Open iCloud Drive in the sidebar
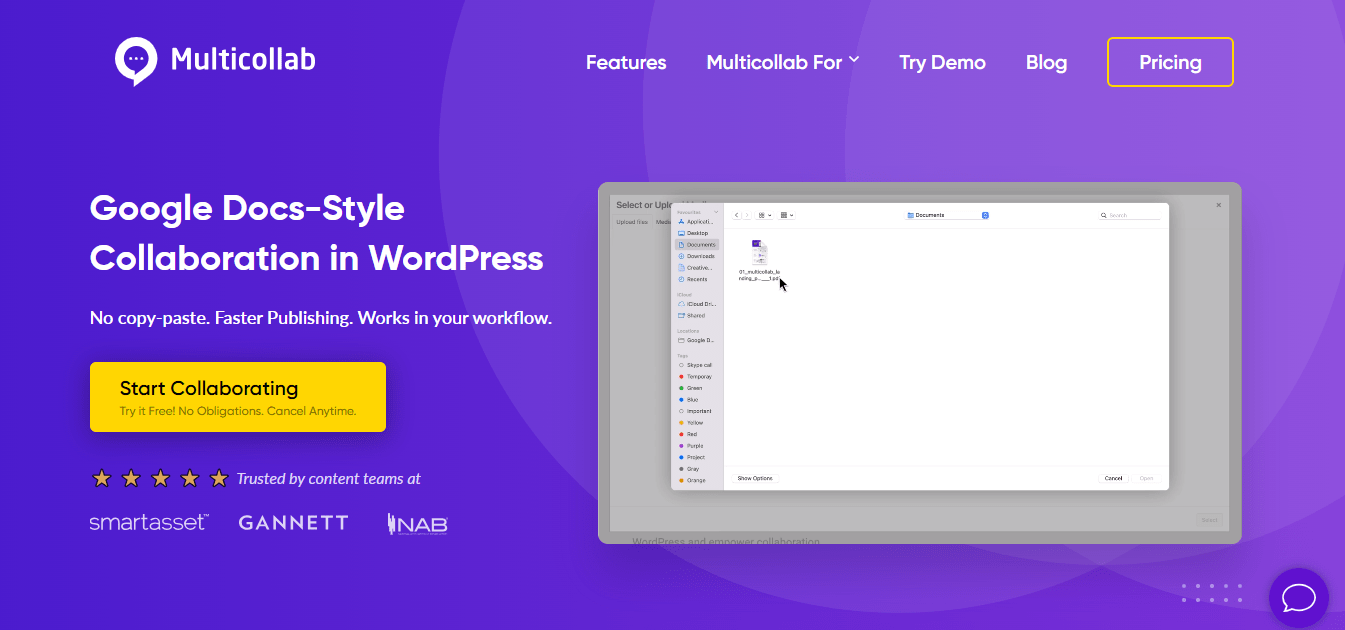The height and width of the screenshot is (630, 1345). (x=697, y=304)
